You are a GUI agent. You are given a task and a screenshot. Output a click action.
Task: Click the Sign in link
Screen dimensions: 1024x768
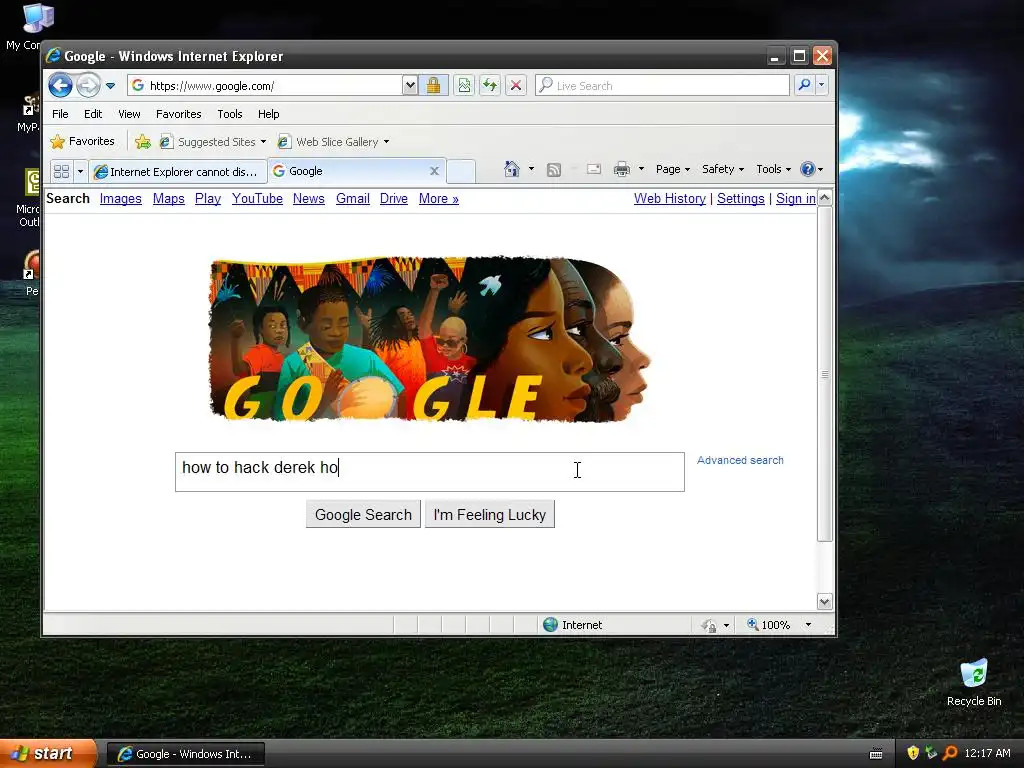[x=795, y=199]
